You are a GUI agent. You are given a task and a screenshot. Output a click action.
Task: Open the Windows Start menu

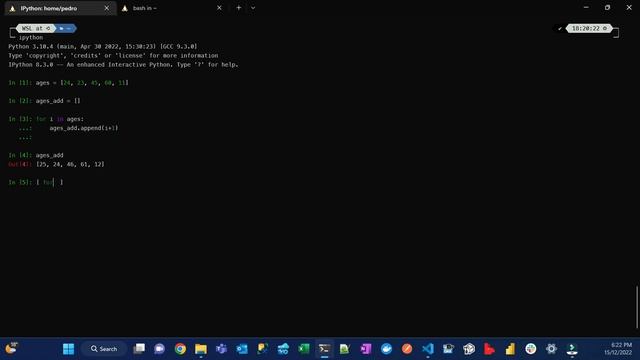(x=69, y=349)
